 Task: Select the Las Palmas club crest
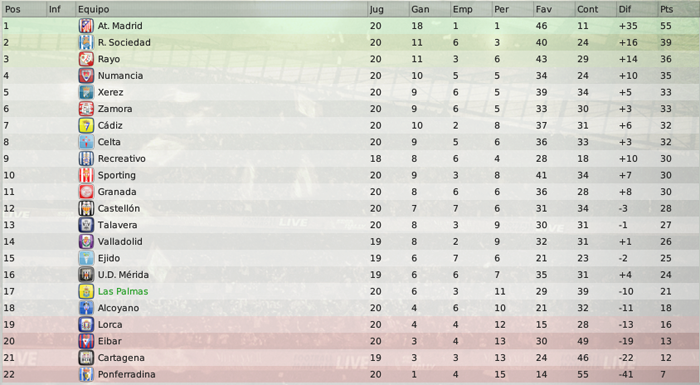(86, 291)
